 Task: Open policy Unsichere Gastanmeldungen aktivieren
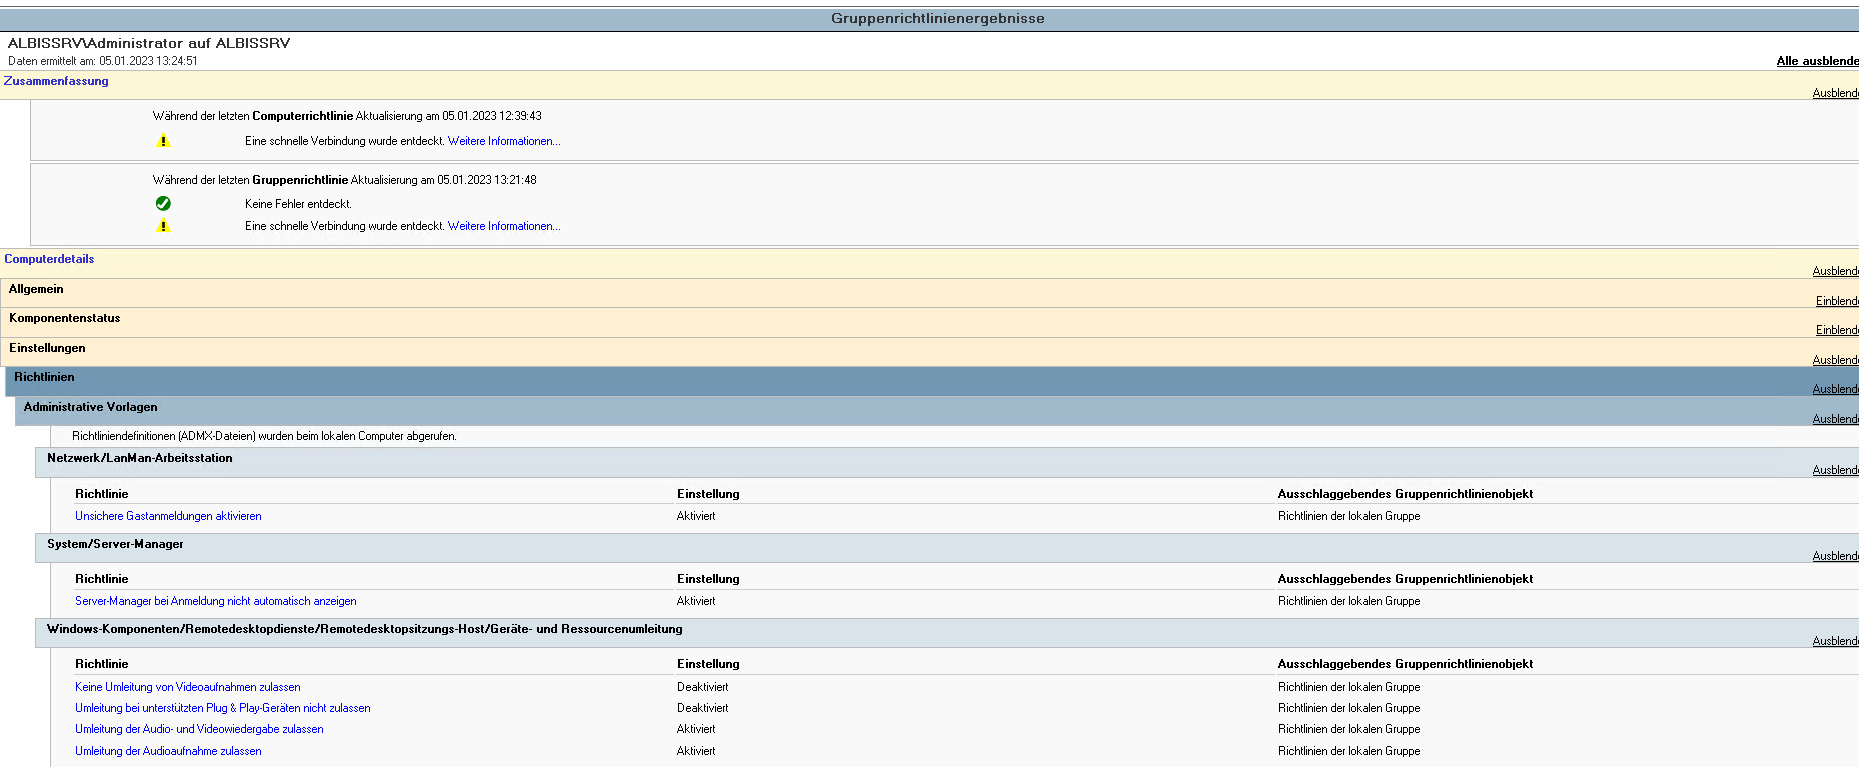[168, 516]
